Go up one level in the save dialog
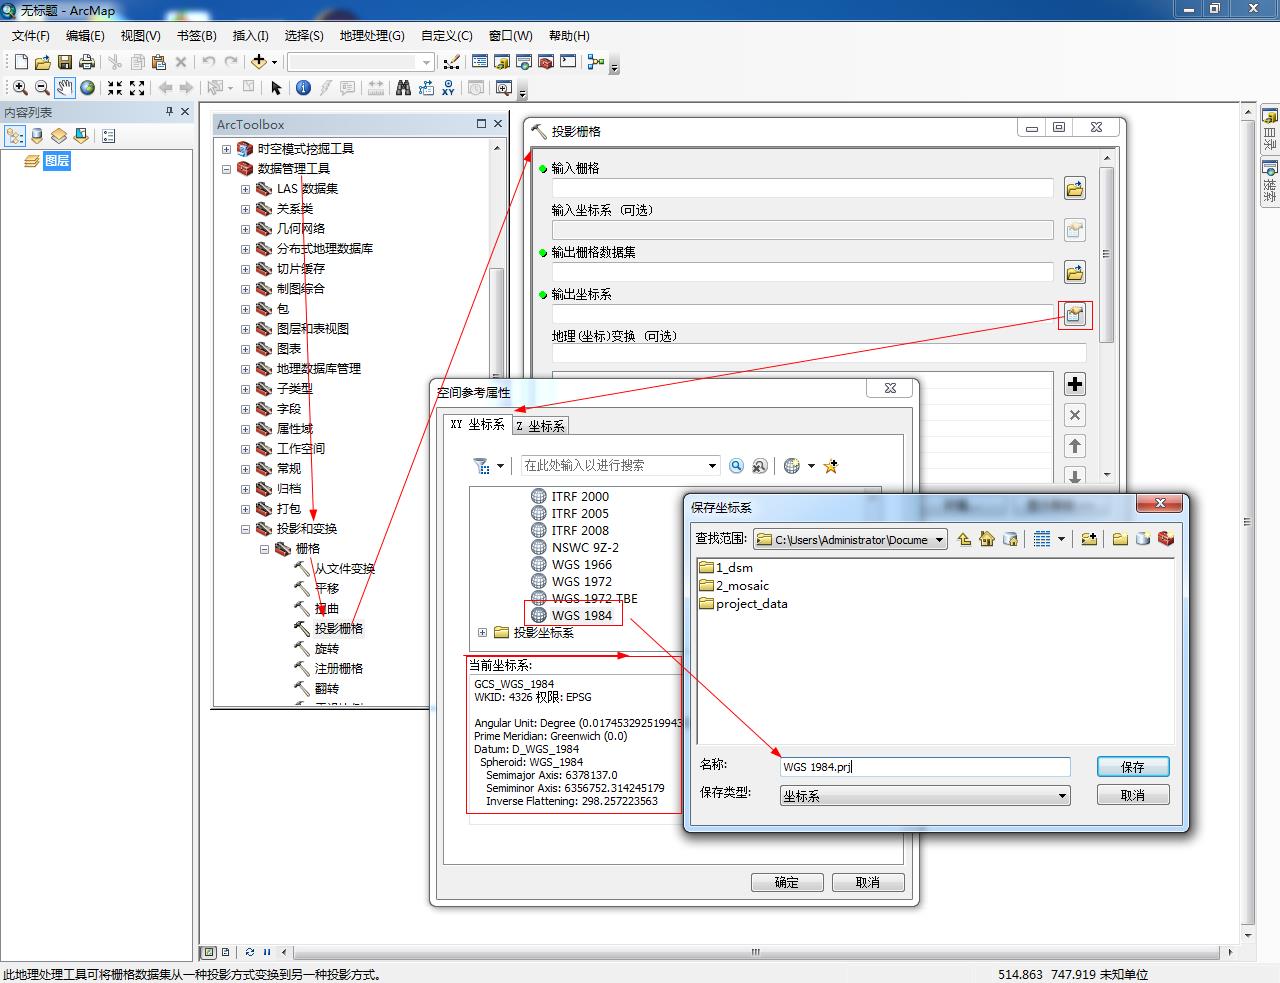 [964, 539]
